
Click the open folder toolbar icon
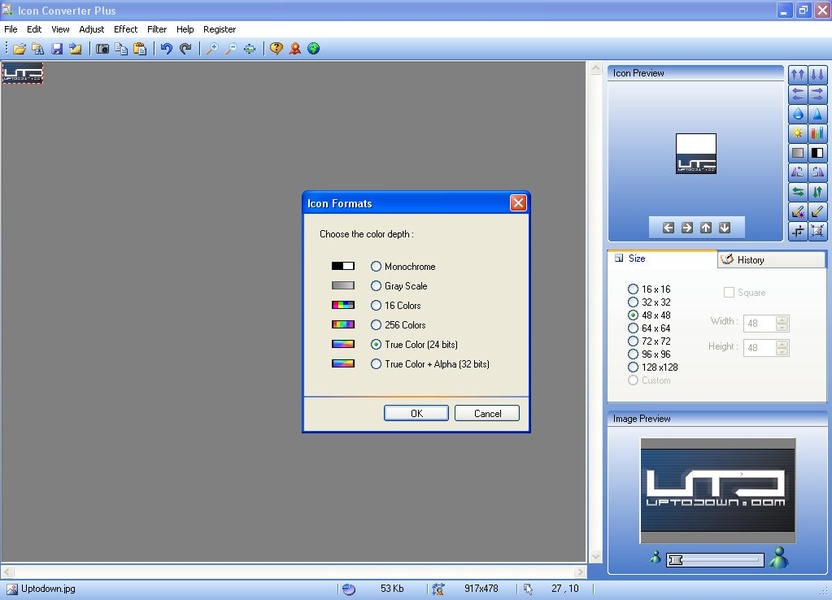(19, 48)
